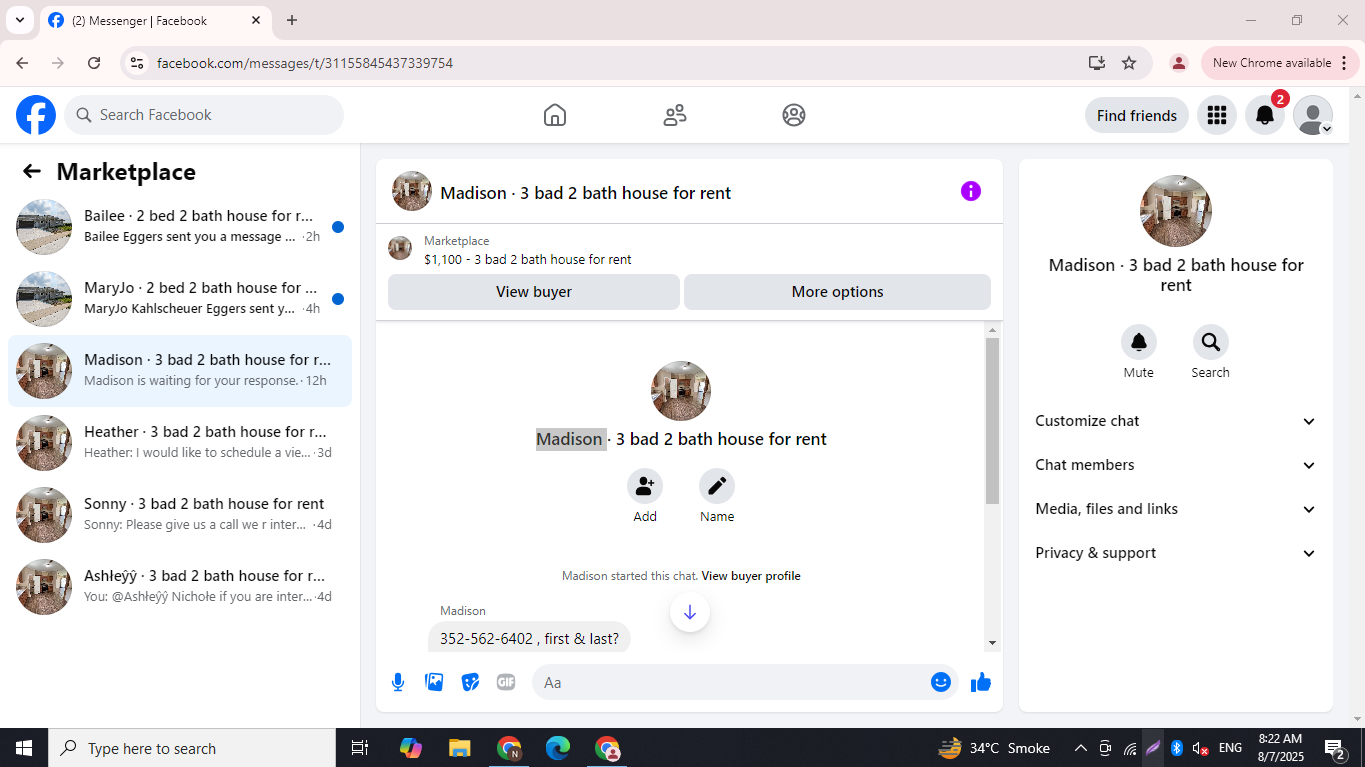
Task: Open Ashłeŷŷ 3 bad 2 bath conversation
Action: coord(180,587)
